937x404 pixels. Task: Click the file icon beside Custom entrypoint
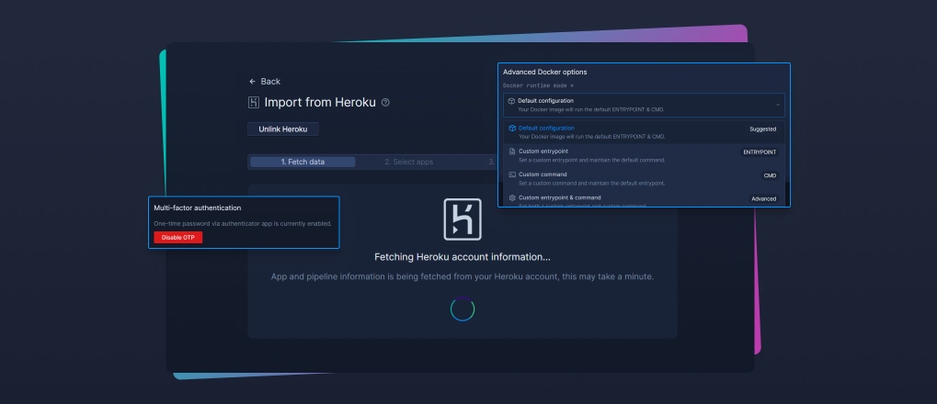pos(512,151)
